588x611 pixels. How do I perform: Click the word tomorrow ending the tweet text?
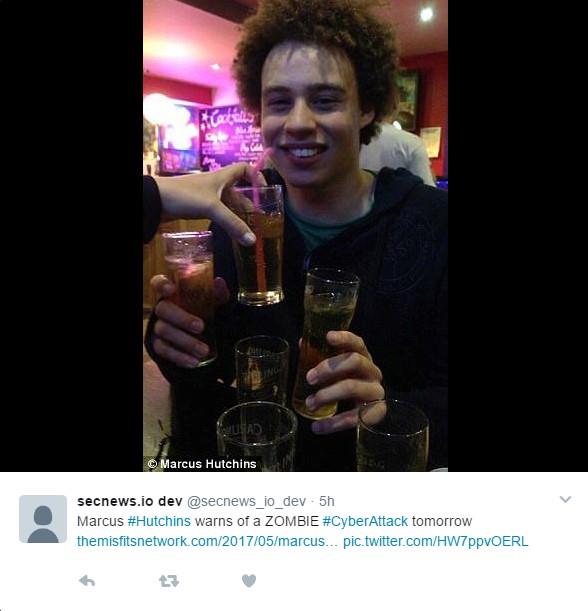coord(442,521)
